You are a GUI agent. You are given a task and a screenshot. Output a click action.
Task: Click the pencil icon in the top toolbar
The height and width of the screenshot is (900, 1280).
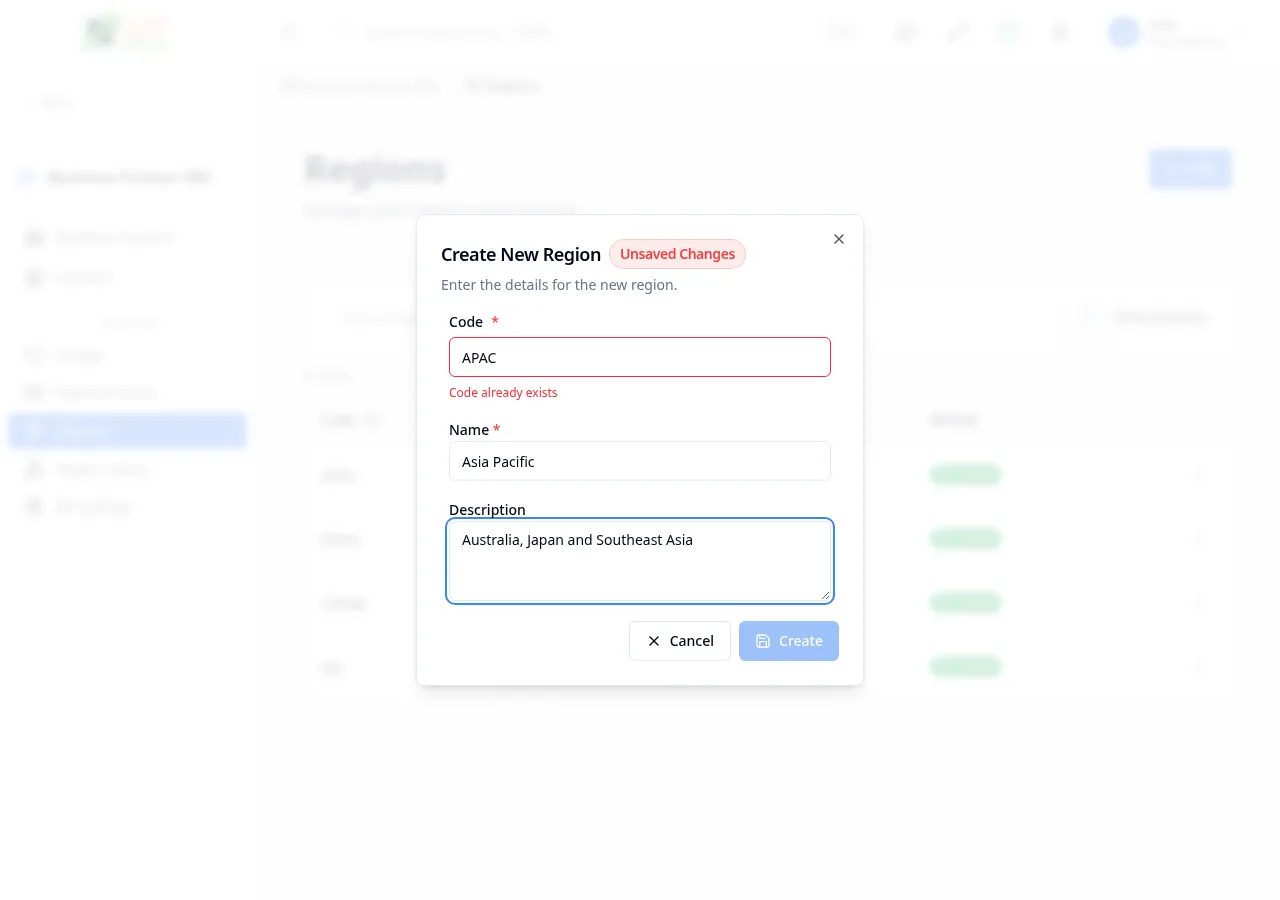(957, 32)
